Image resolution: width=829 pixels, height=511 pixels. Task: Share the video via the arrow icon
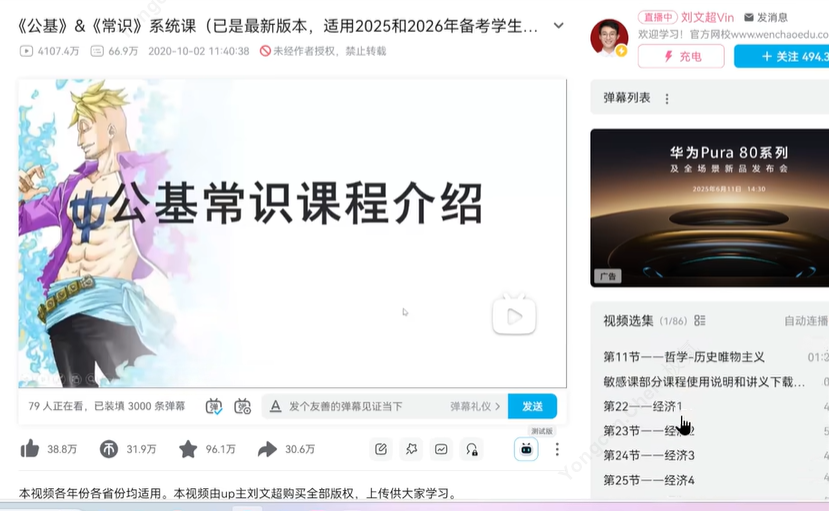[x=267, y=449]
